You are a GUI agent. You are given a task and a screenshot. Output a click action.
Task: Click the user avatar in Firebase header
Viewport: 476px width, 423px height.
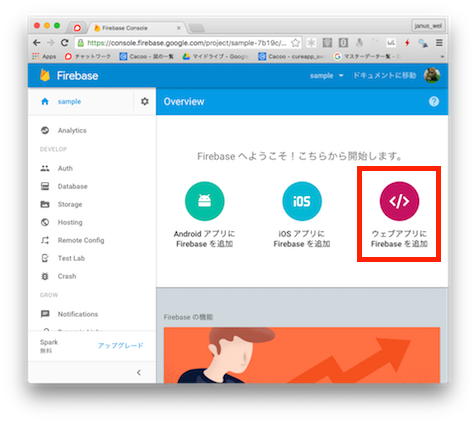click(432, 75)
